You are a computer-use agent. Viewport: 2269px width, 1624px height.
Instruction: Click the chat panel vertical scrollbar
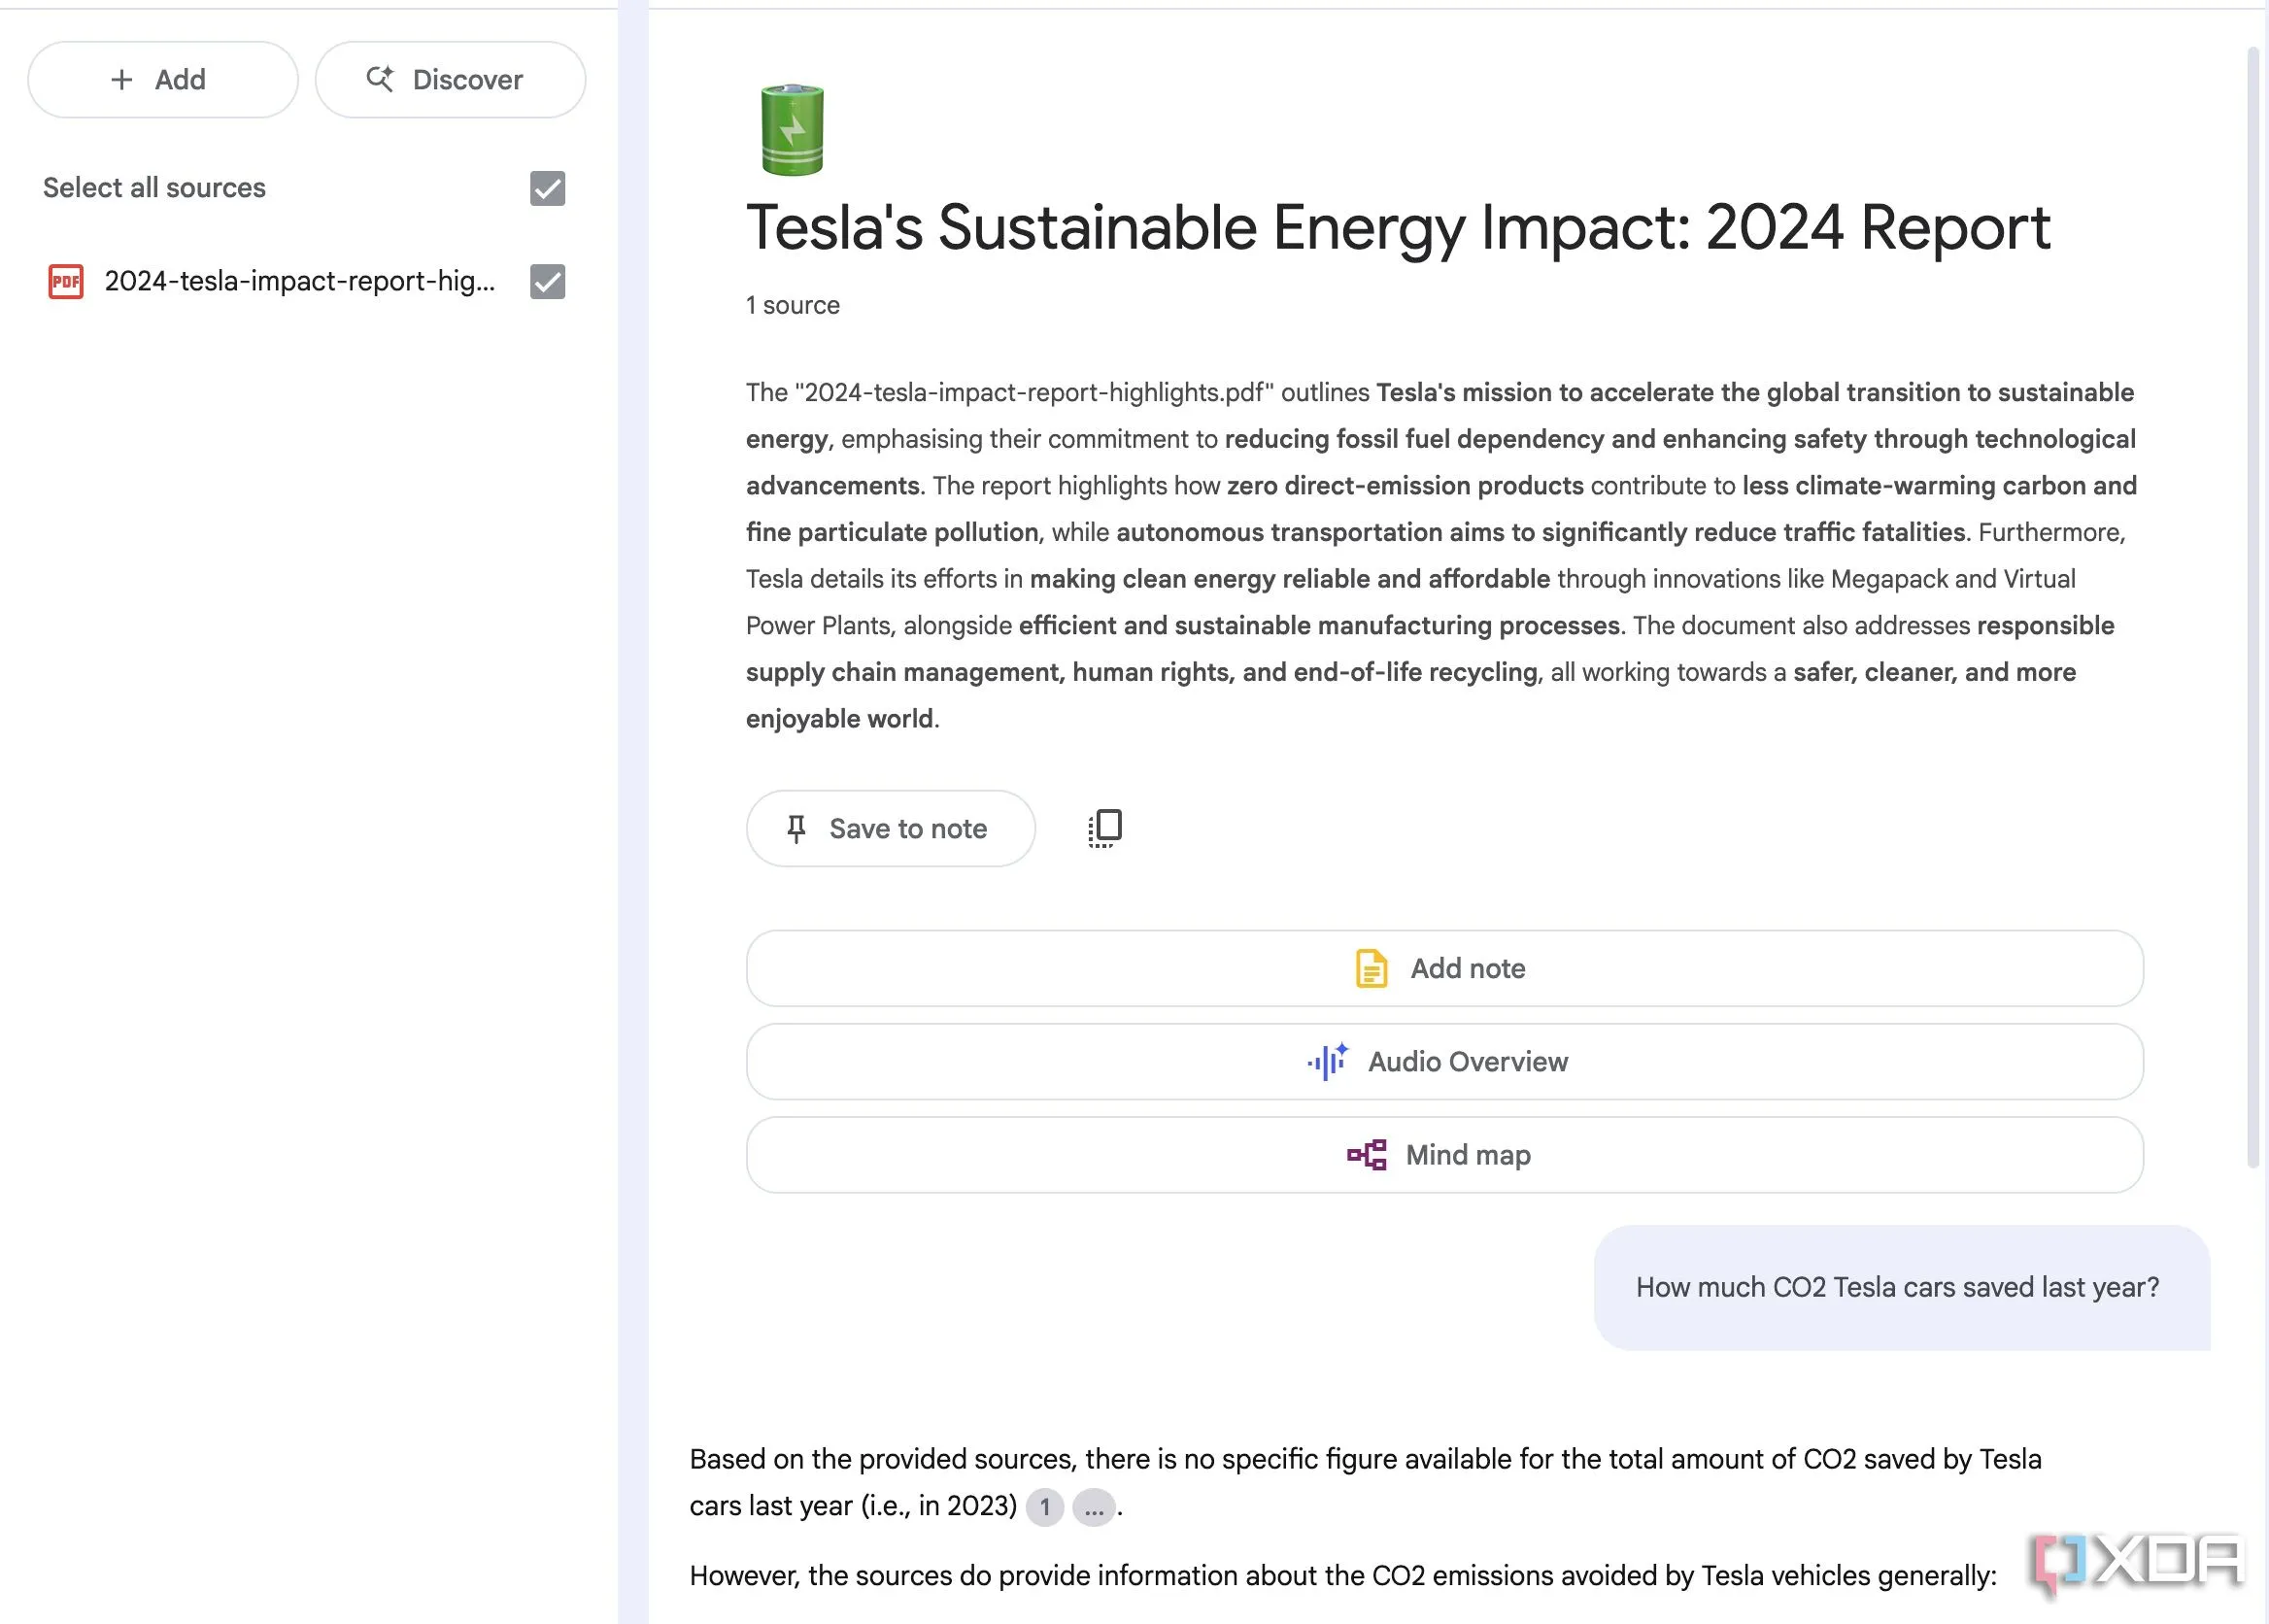point(2253,606)
